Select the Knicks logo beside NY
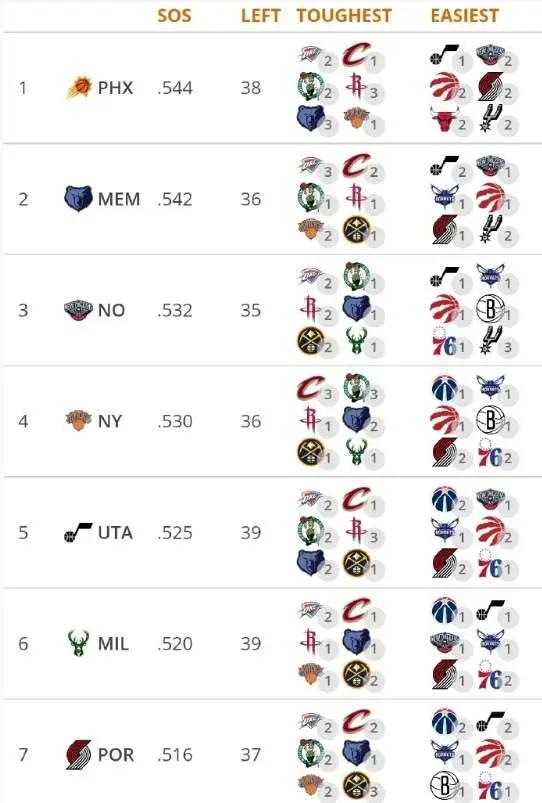This screenshot has width=542, height=803. 78,420
